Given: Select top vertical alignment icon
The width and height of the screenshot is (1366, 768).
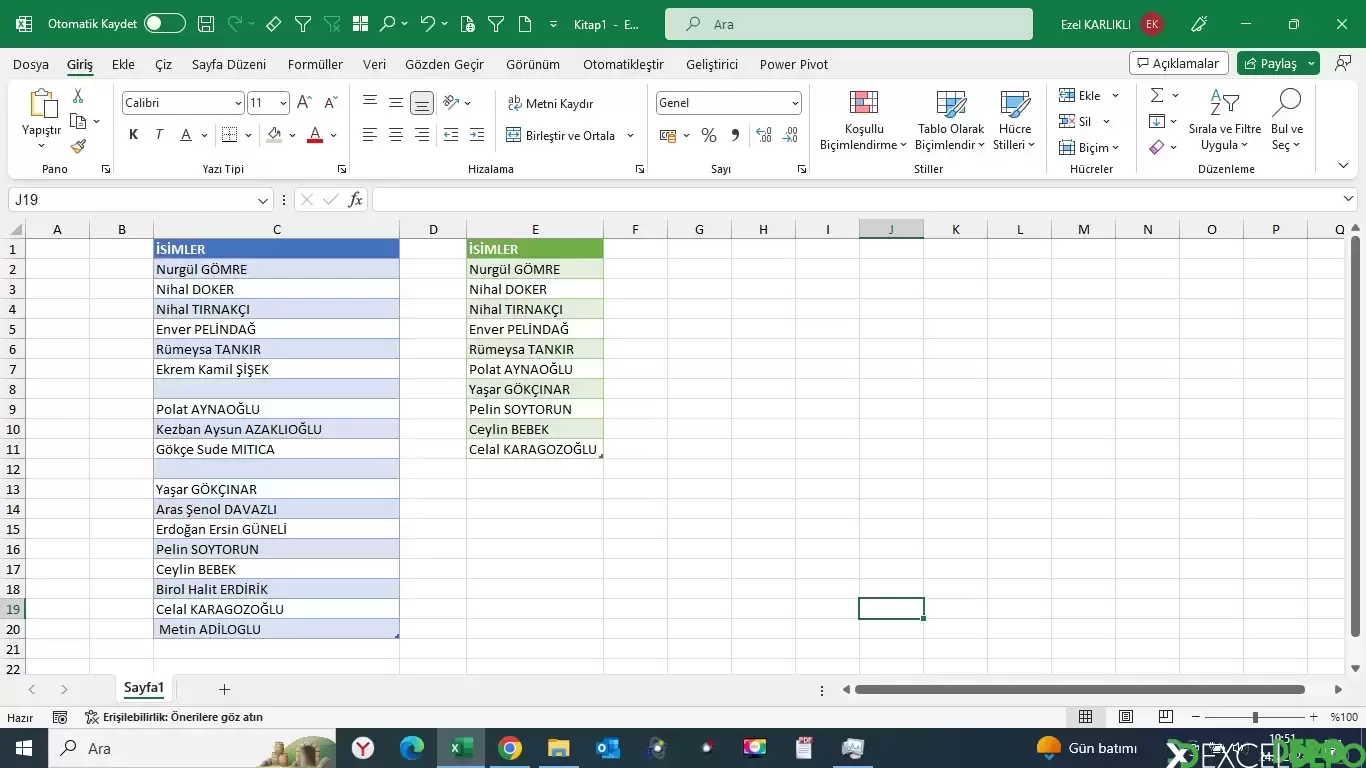Looking at the screenshot, I should [x=370, y=103].
